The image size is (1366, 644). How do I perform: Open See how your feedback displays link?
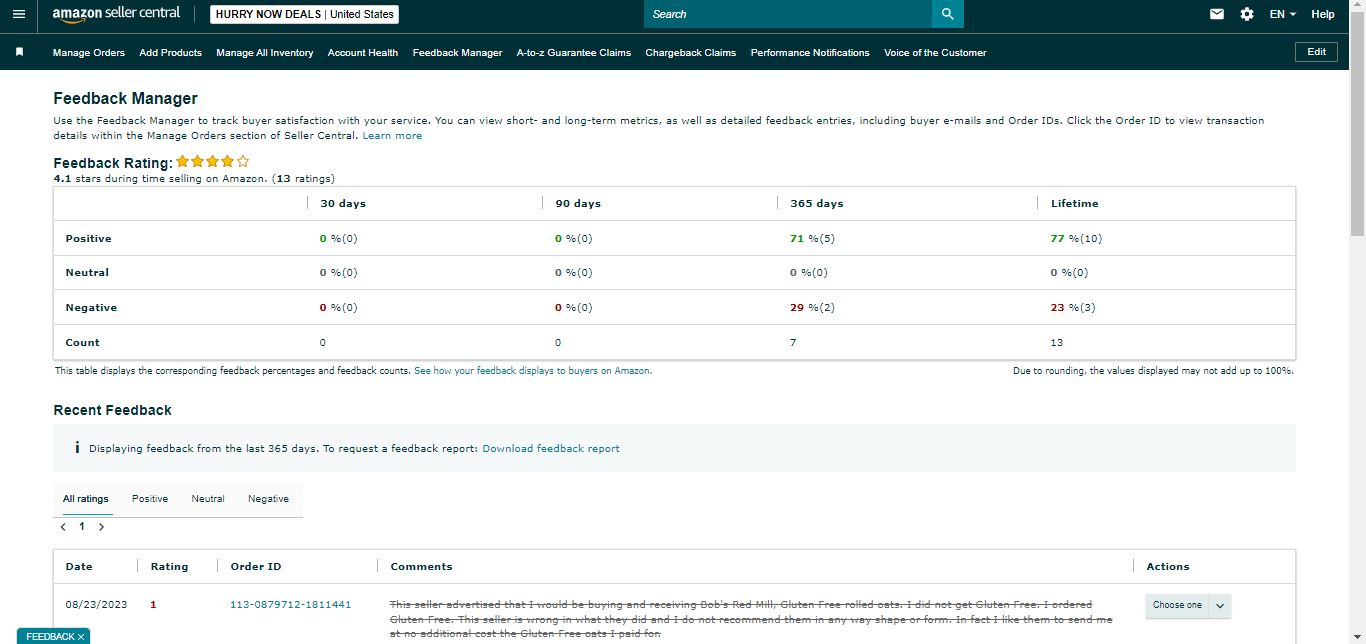pyautogui.click(x=532, y=370)
